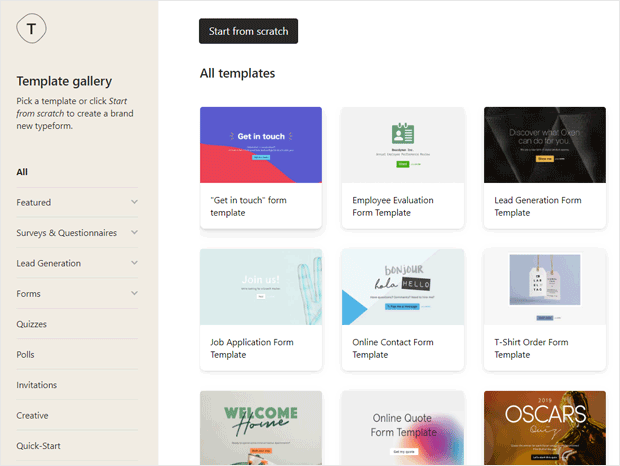Click the T-Shirt Order Form Template title
Image resolution: width=620 pixels, height=466 pixels.
pos(531,348)
